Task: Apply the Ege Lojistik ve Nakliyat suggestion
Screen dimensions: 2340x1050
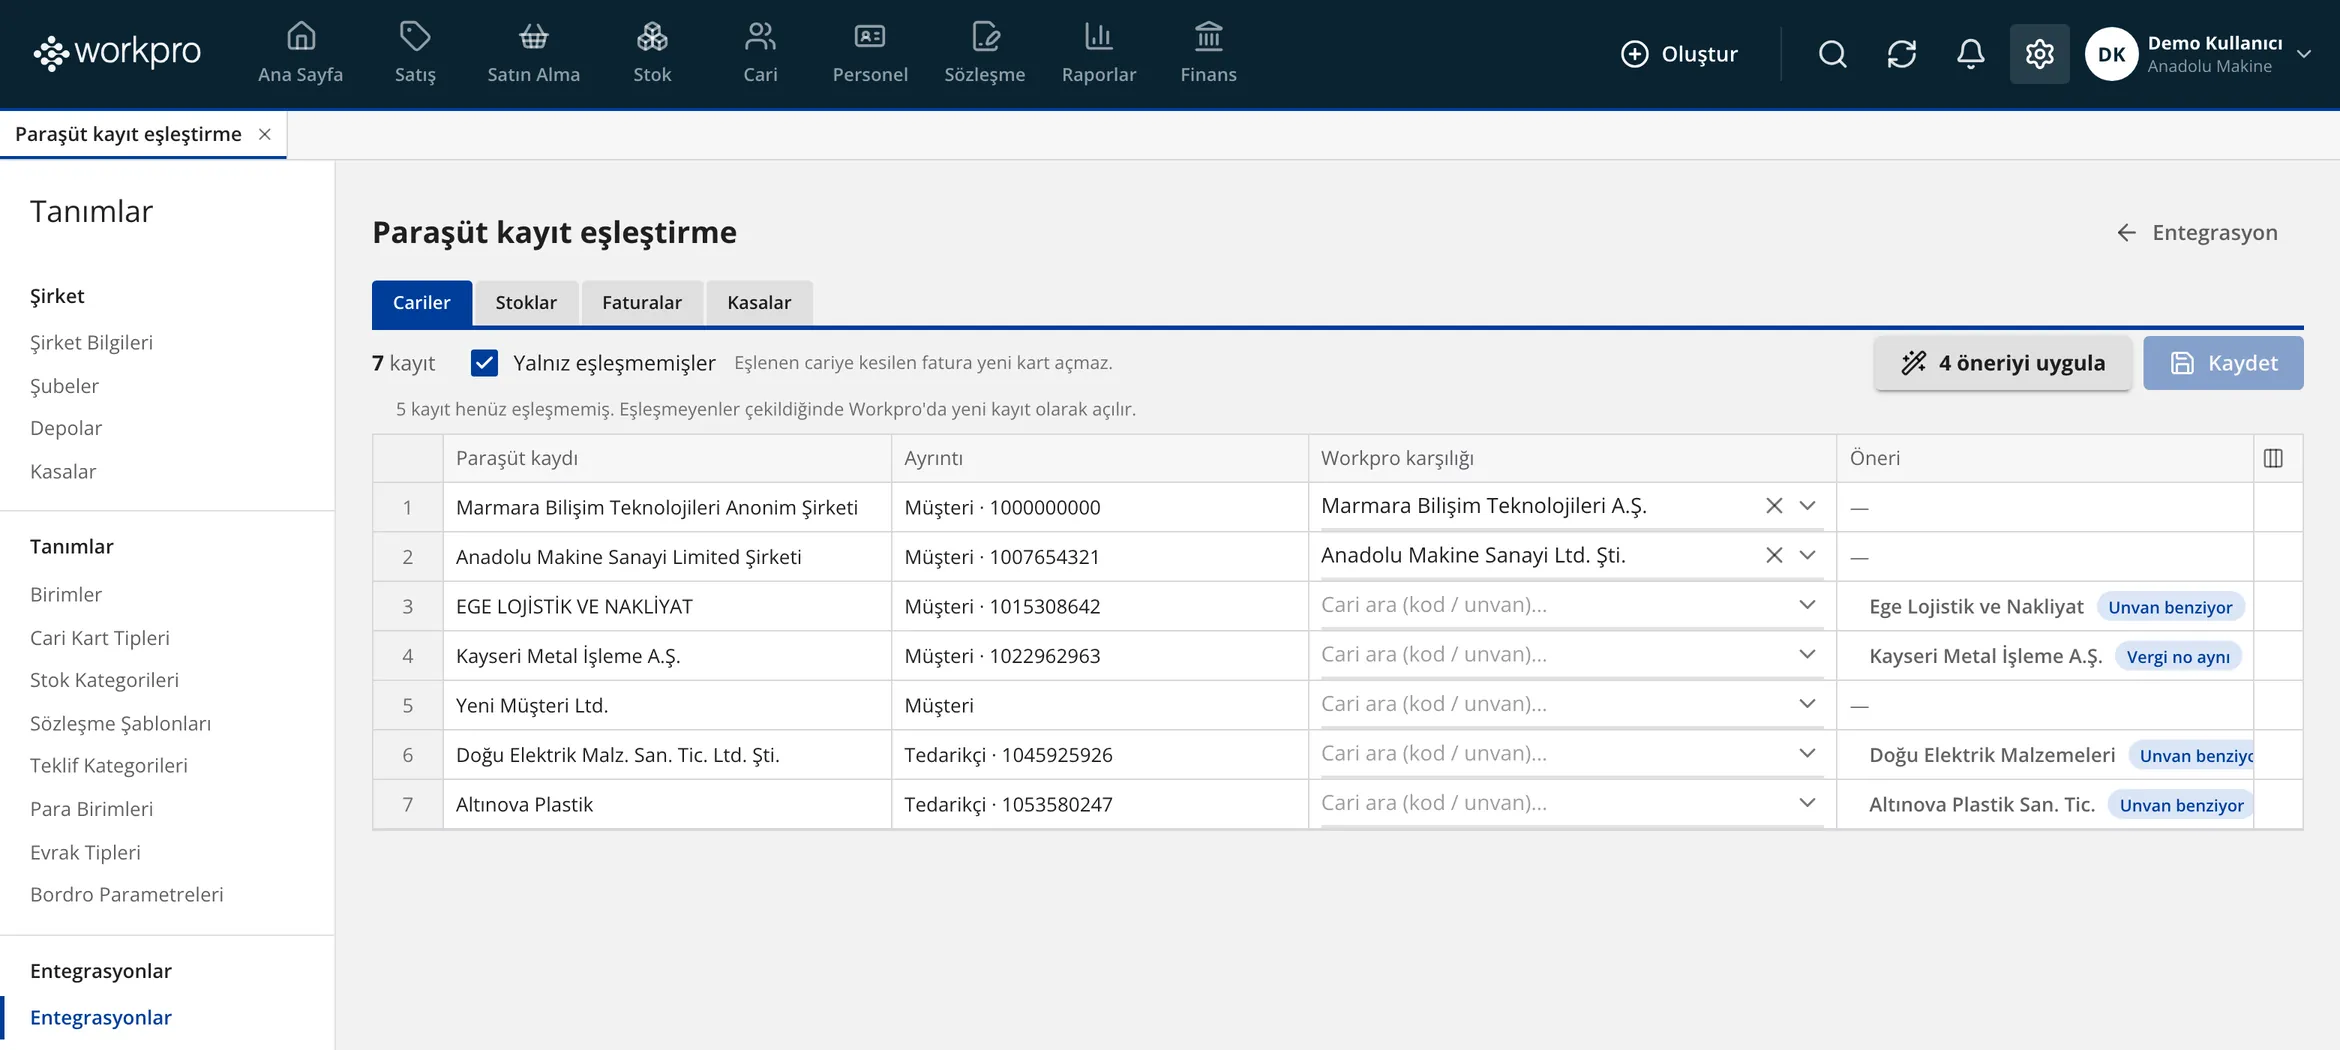Action: pyautogui.click(x=1976, y=607)
